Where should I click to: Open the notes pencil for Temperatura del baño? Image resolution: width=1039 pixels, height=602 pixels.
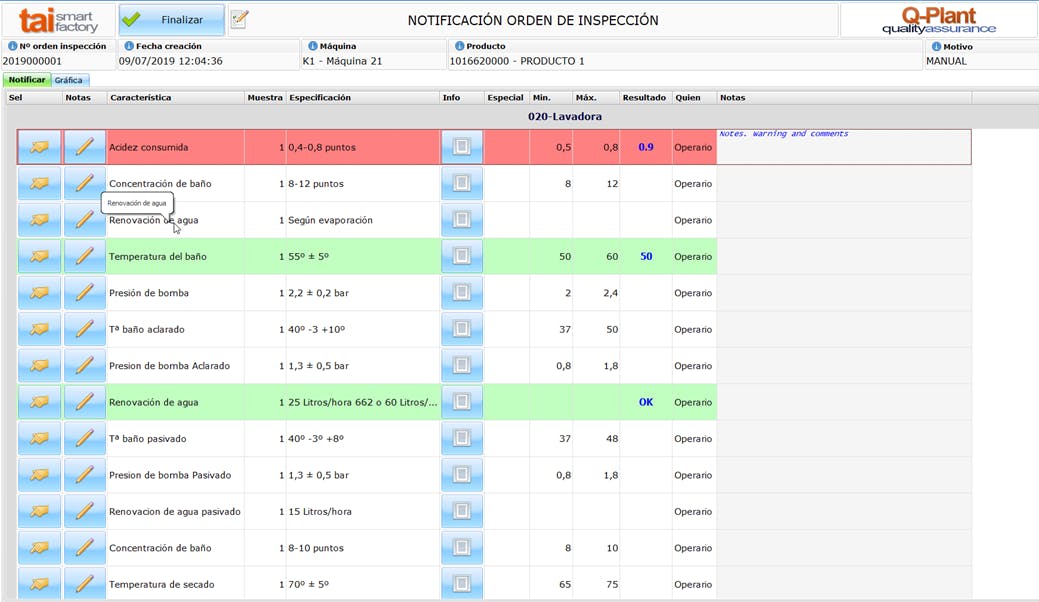[85, 256]
